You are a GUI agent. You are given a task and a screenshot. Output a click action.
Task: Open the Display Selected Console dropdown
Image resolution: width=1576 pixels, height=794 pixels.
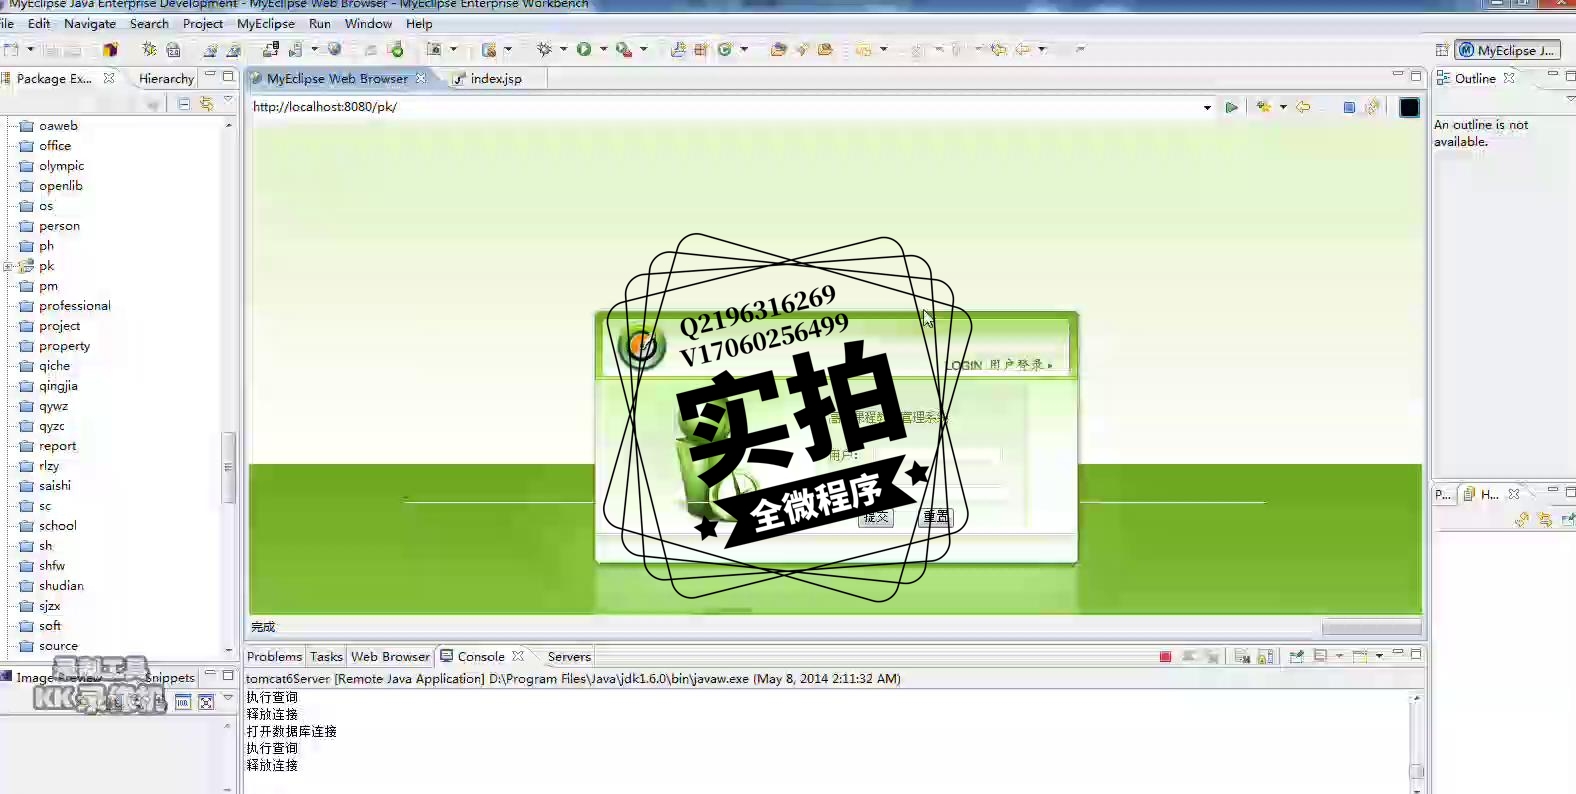point(1339,656)
